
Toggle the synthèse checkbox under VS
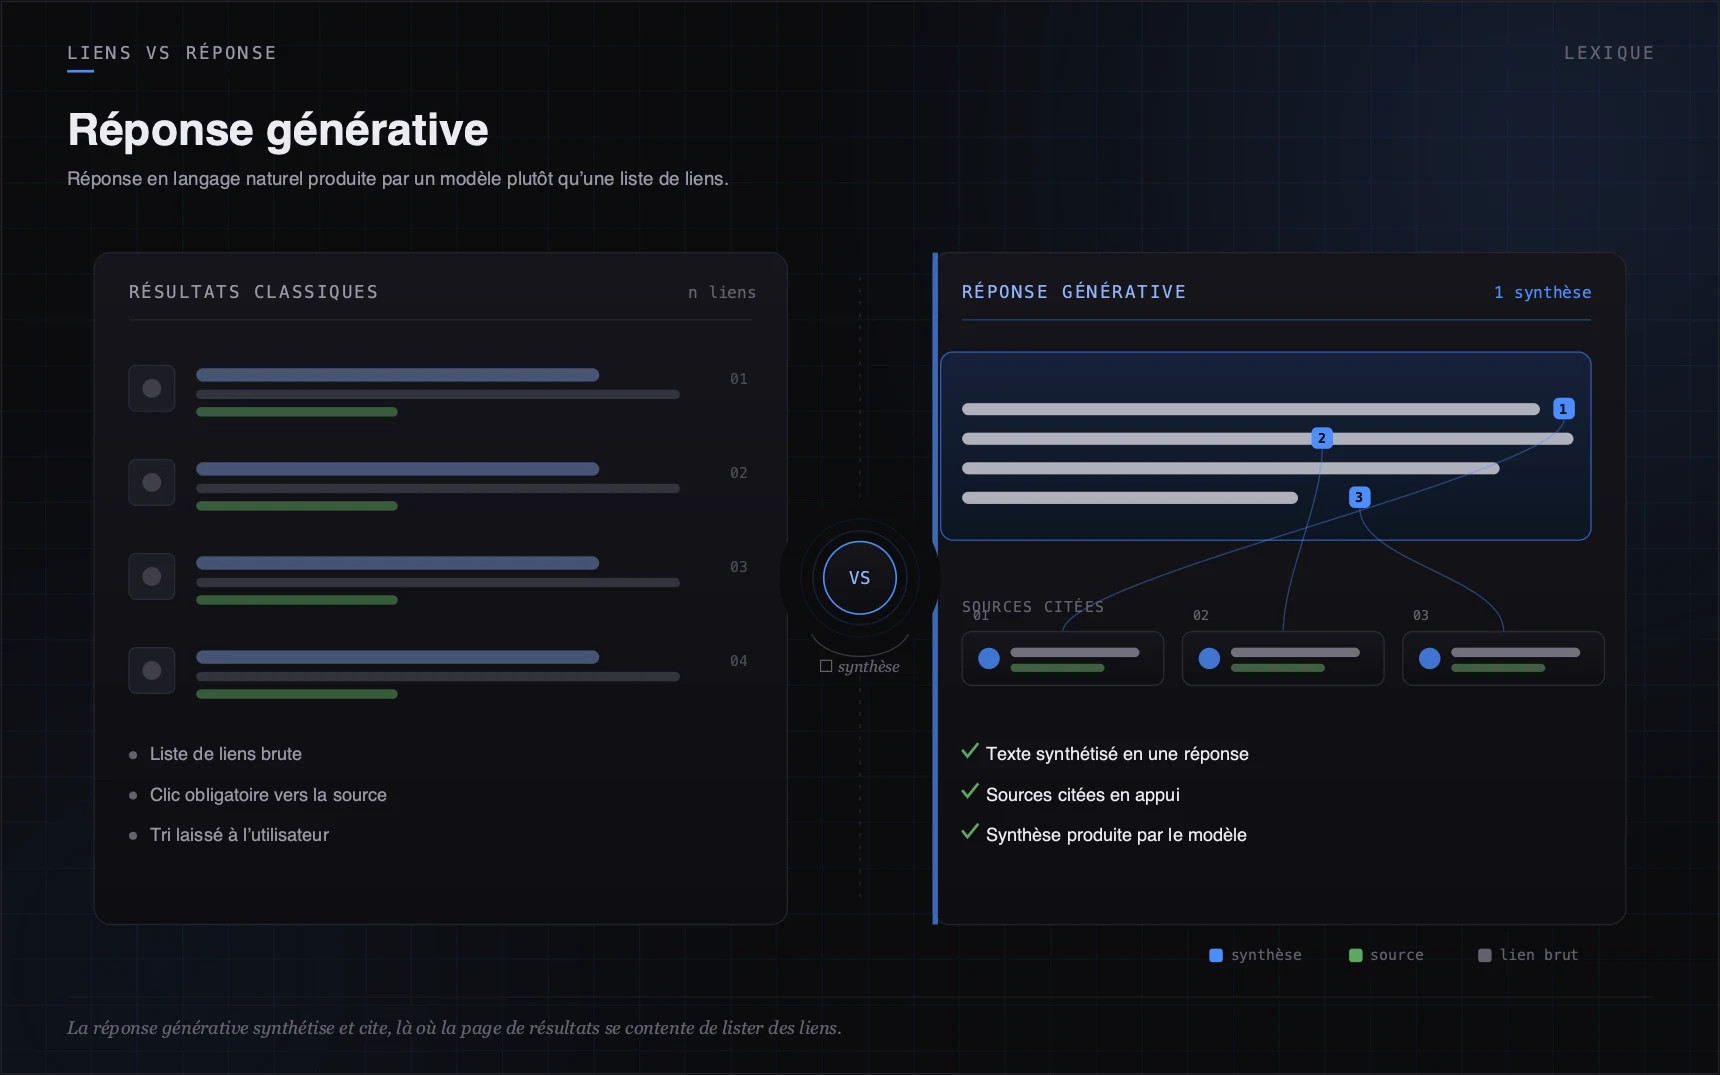826,666
